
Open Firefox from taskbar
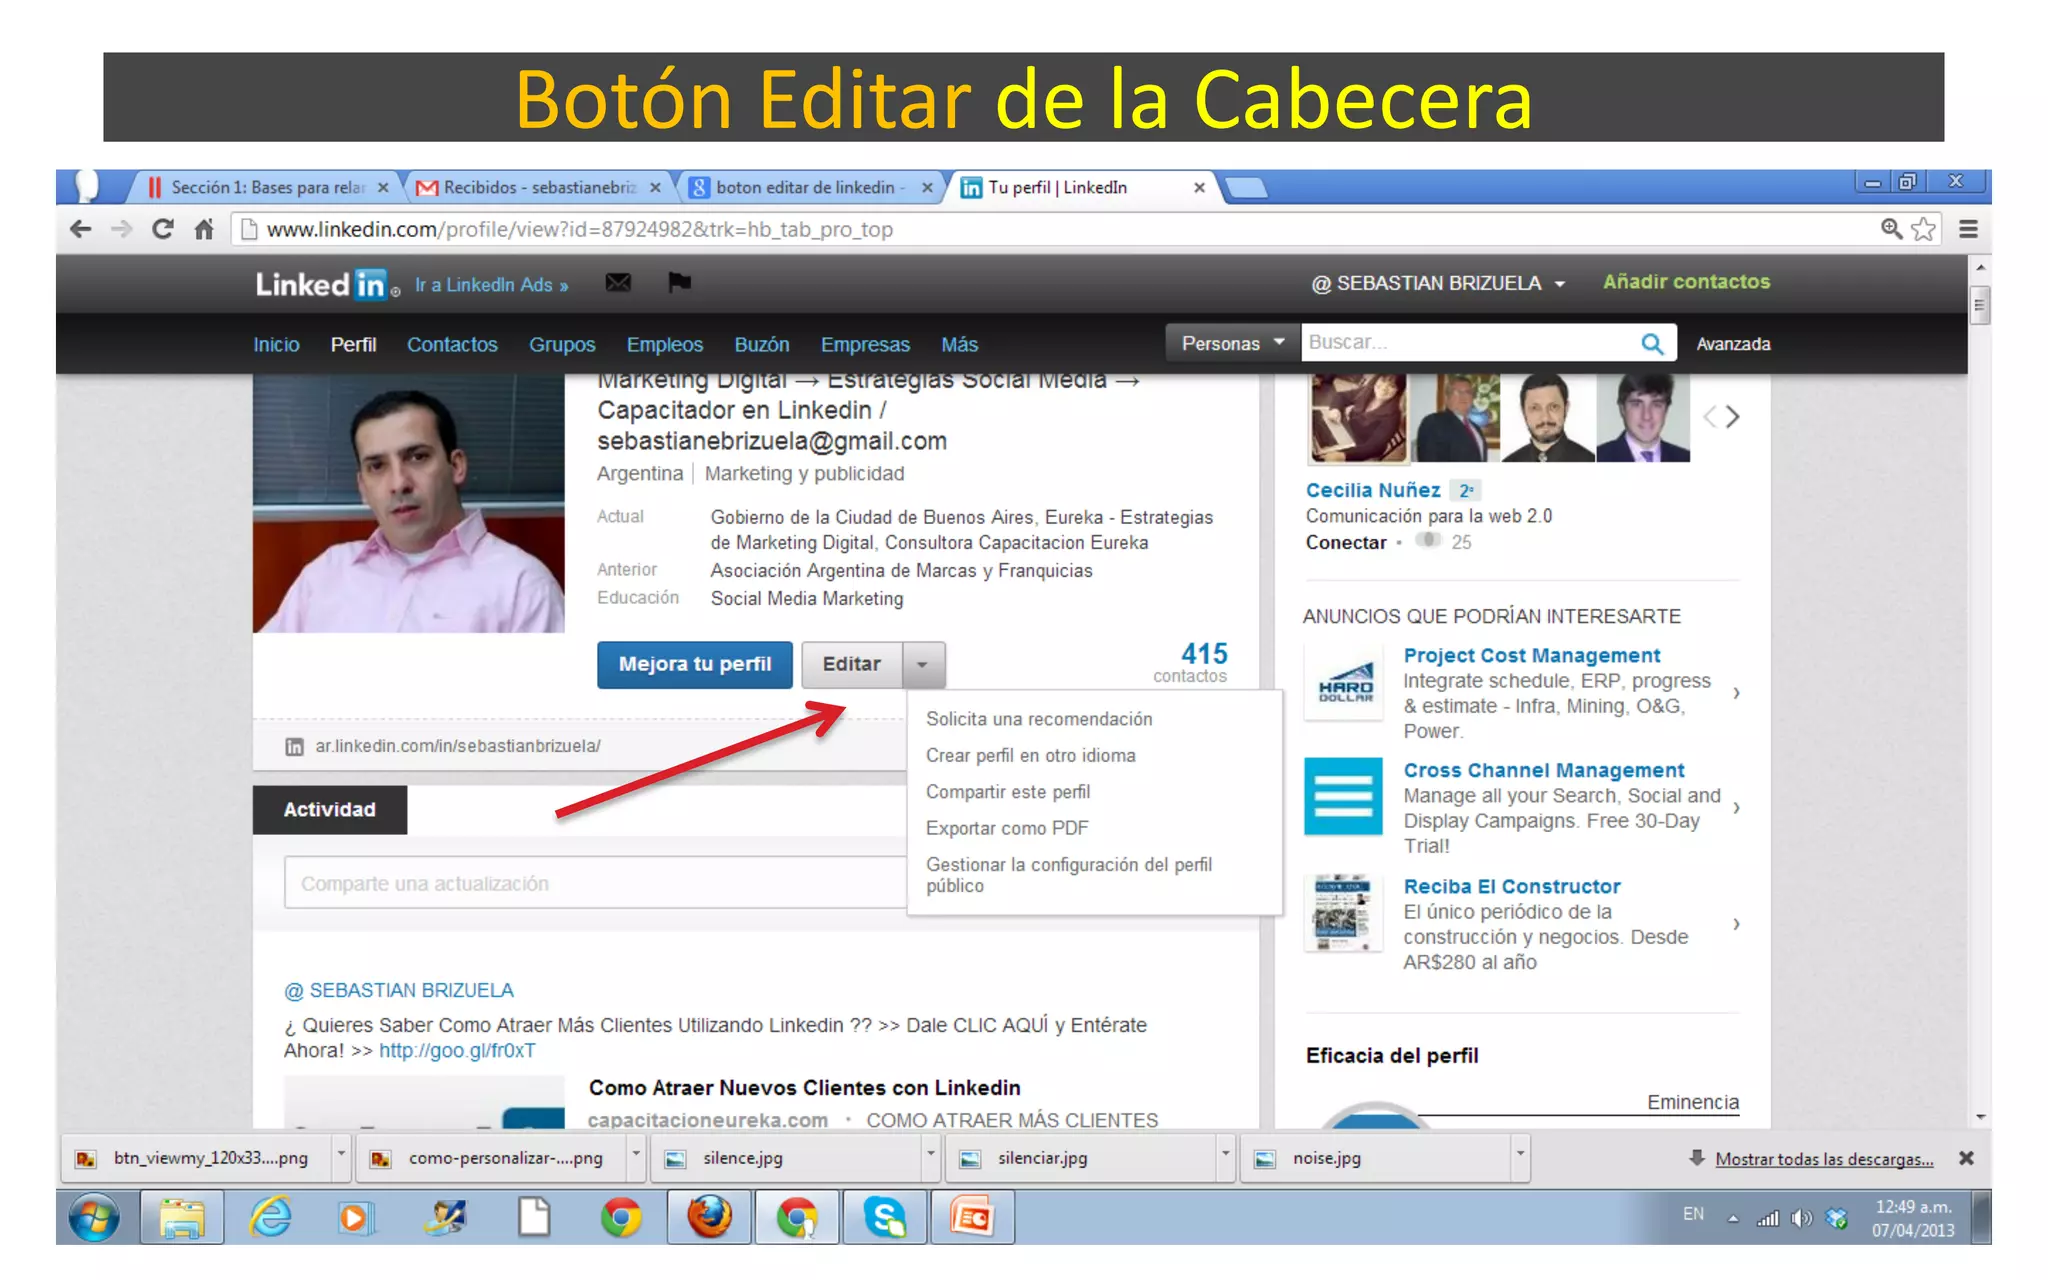[x=709, y=1218]
